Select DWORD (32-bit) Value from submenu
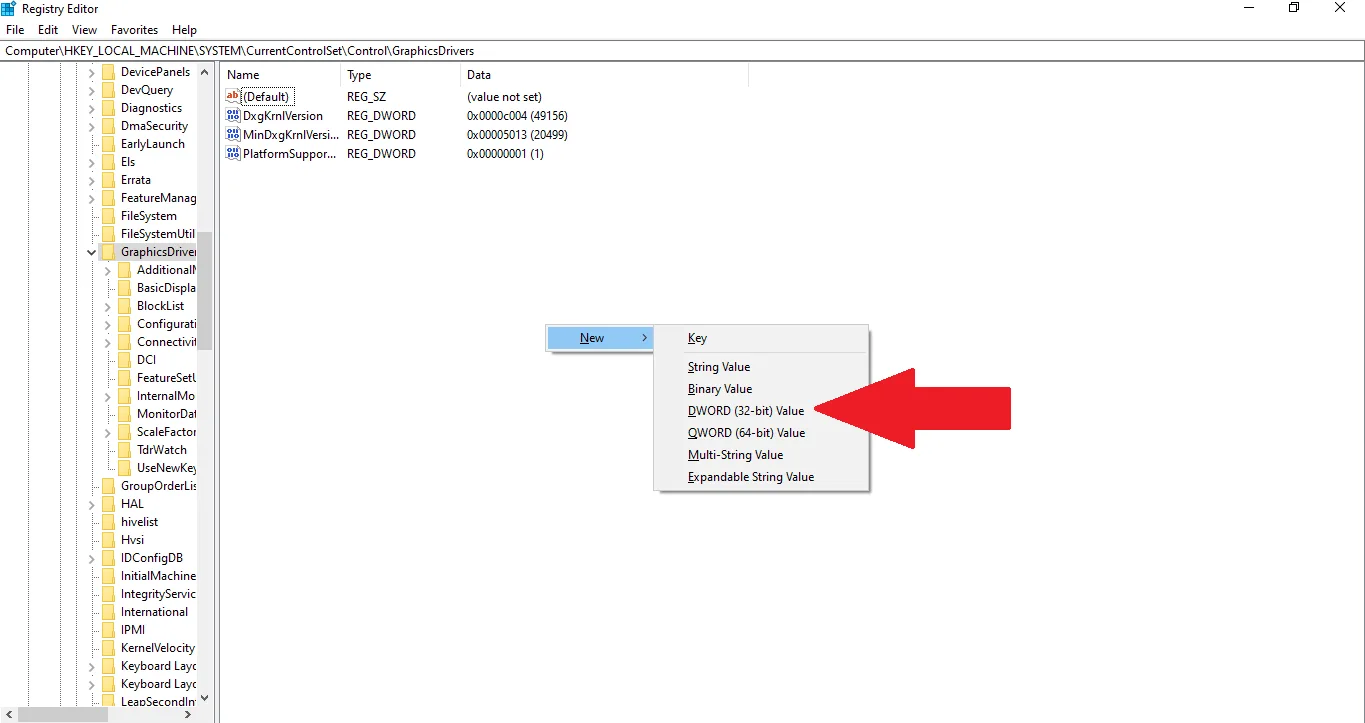Image resolution: width=1365 pixels, height=723 pixels. 745,411
